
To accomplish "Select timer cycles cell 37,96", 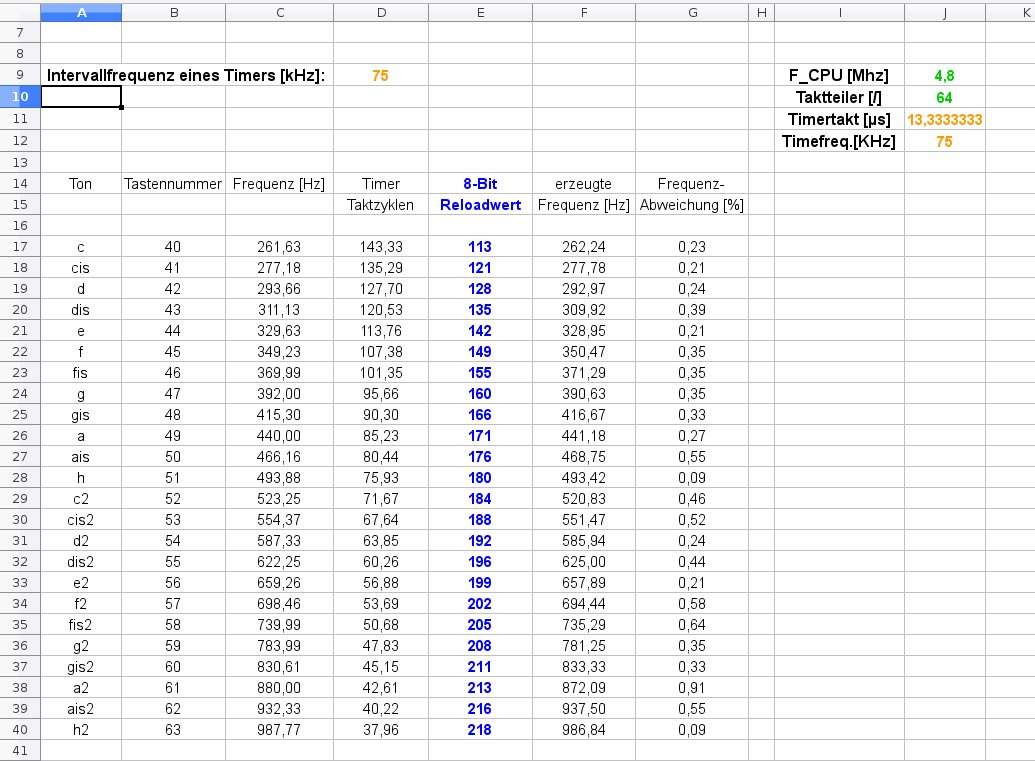I will point(381,729).
